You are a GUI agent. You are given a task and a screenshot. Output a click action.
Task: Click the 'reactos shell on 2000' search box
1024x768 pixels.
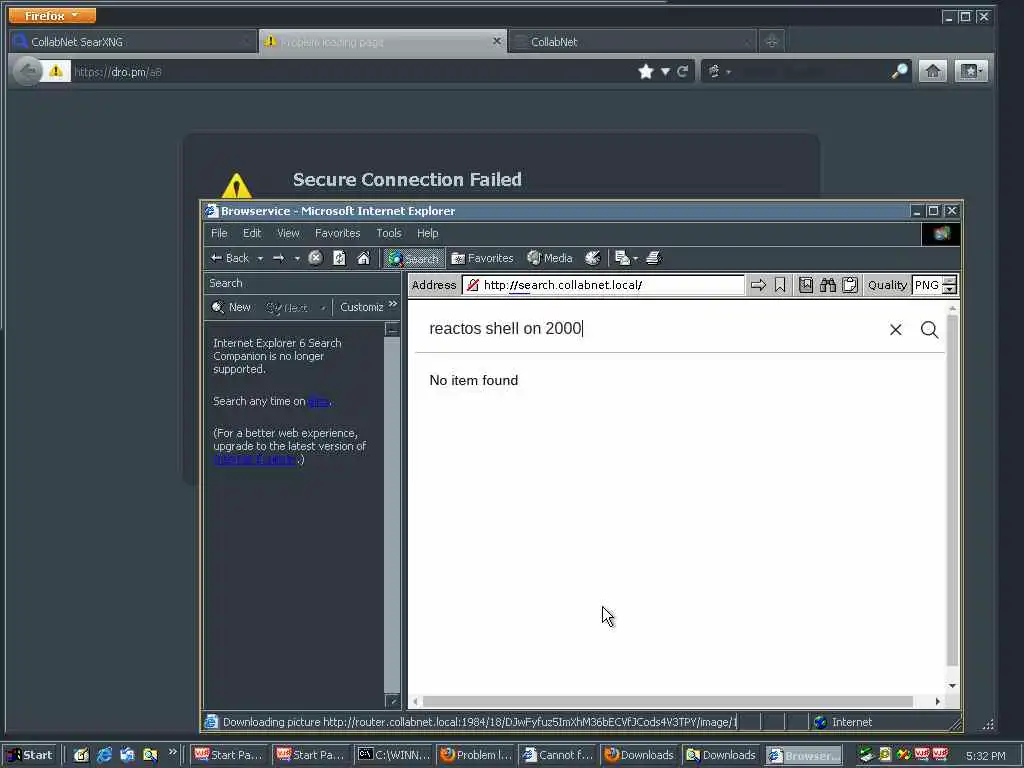(653, 328)
